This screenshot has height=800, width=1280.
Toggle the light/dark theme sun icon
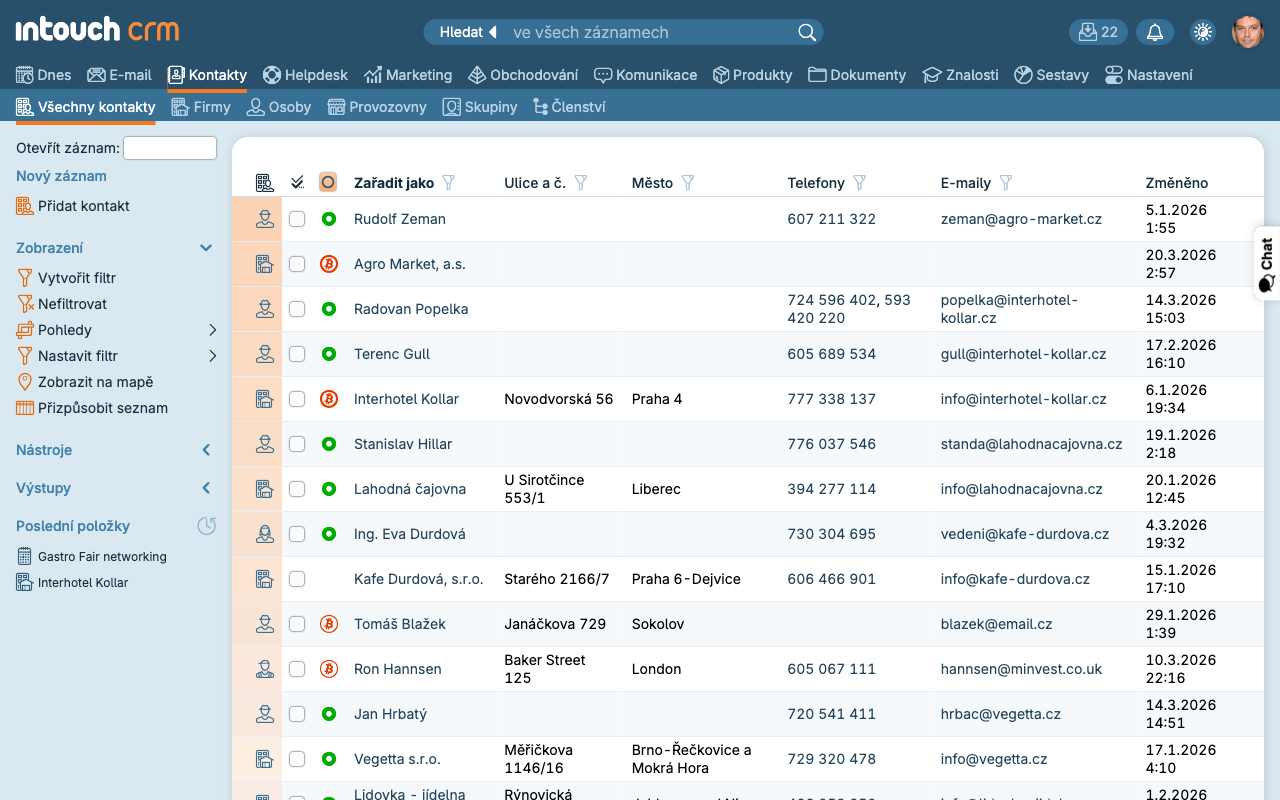pos(1202,32)
